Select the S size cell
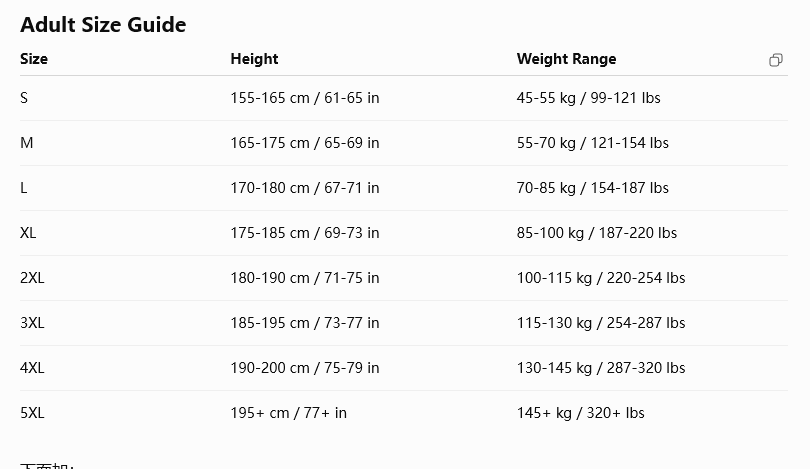Image resolution: width=810 pixels, height=469 pixels. coord(24,98)
